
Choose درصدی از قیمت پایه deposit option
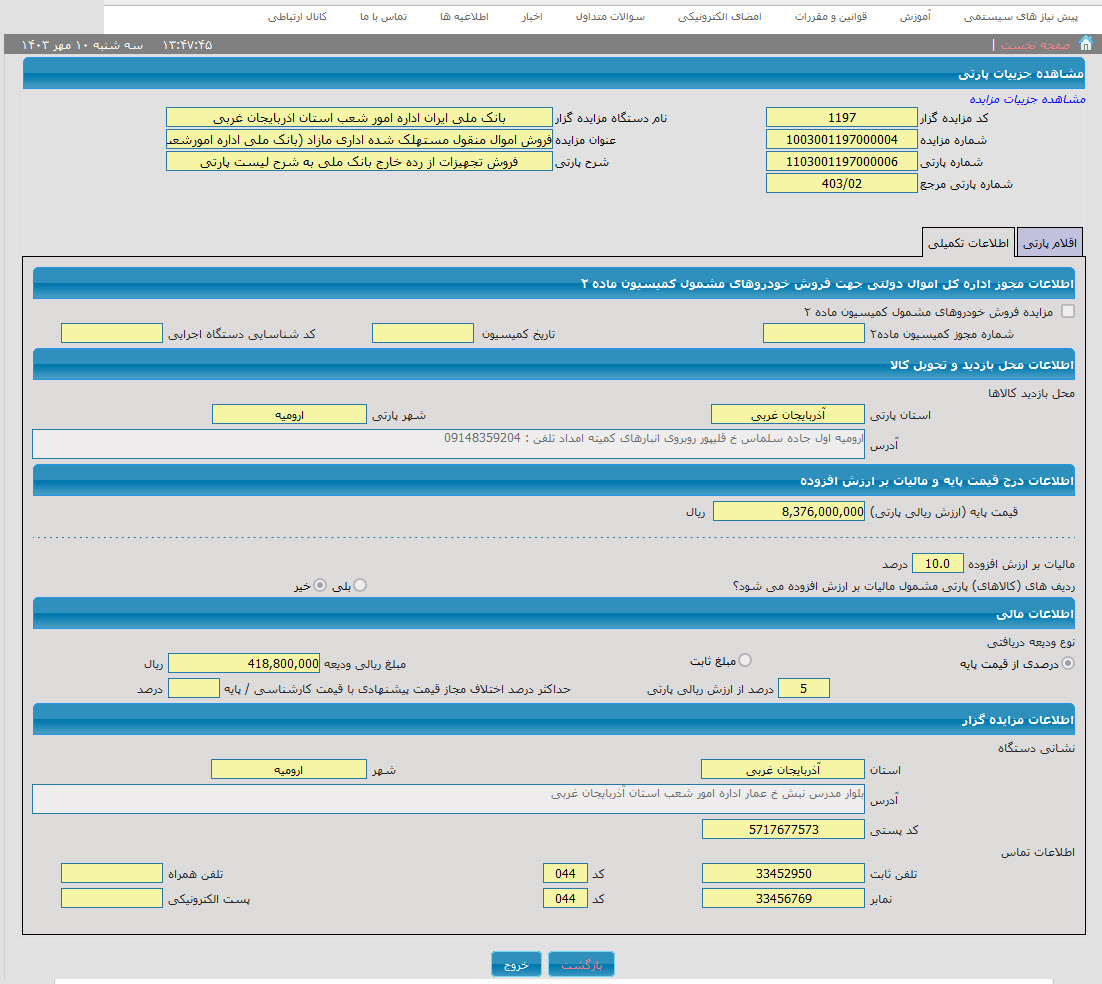click(1068, 662)
